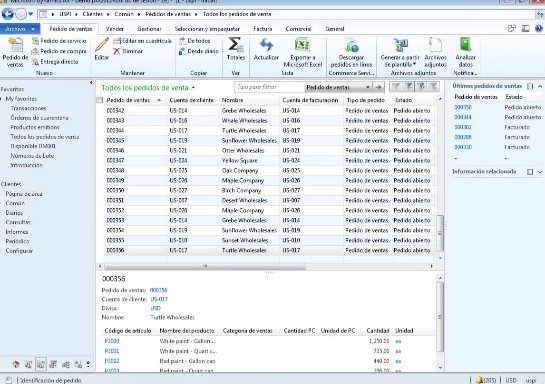
Task: Open Órdenes de cuarentena in favorites
Action: point(39,118)
